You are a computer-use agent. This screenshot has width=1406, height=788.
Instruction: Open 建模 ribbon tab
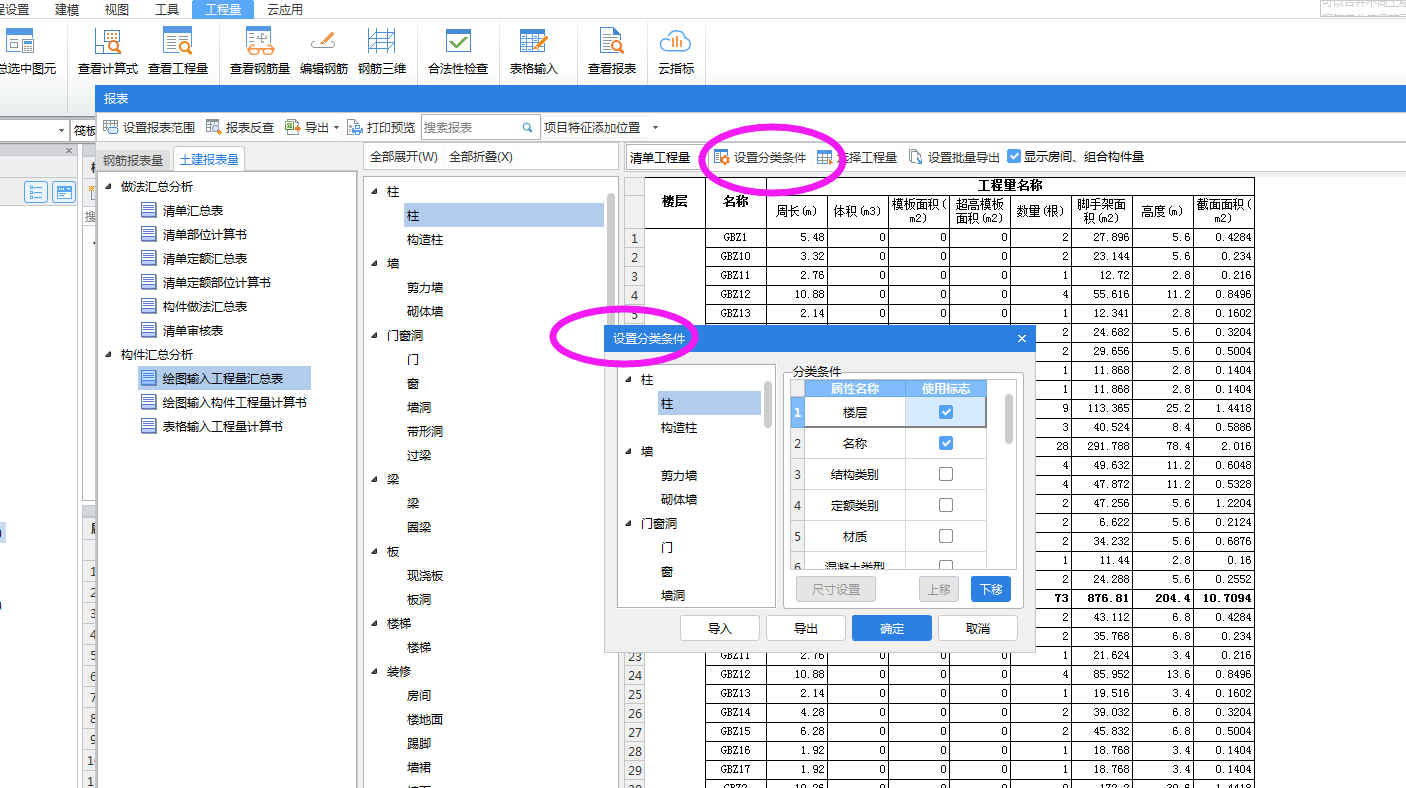pyautogui.click(x=67, y=10)
